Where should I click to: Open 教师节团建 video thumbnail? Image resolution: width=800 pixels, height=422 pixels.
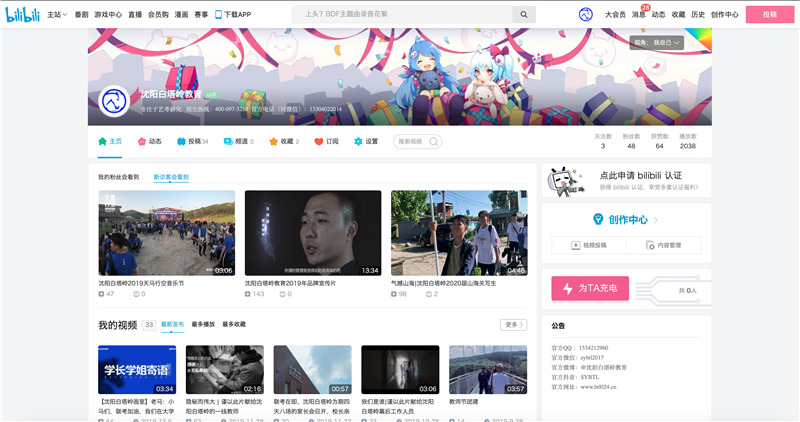click(488, 369)
